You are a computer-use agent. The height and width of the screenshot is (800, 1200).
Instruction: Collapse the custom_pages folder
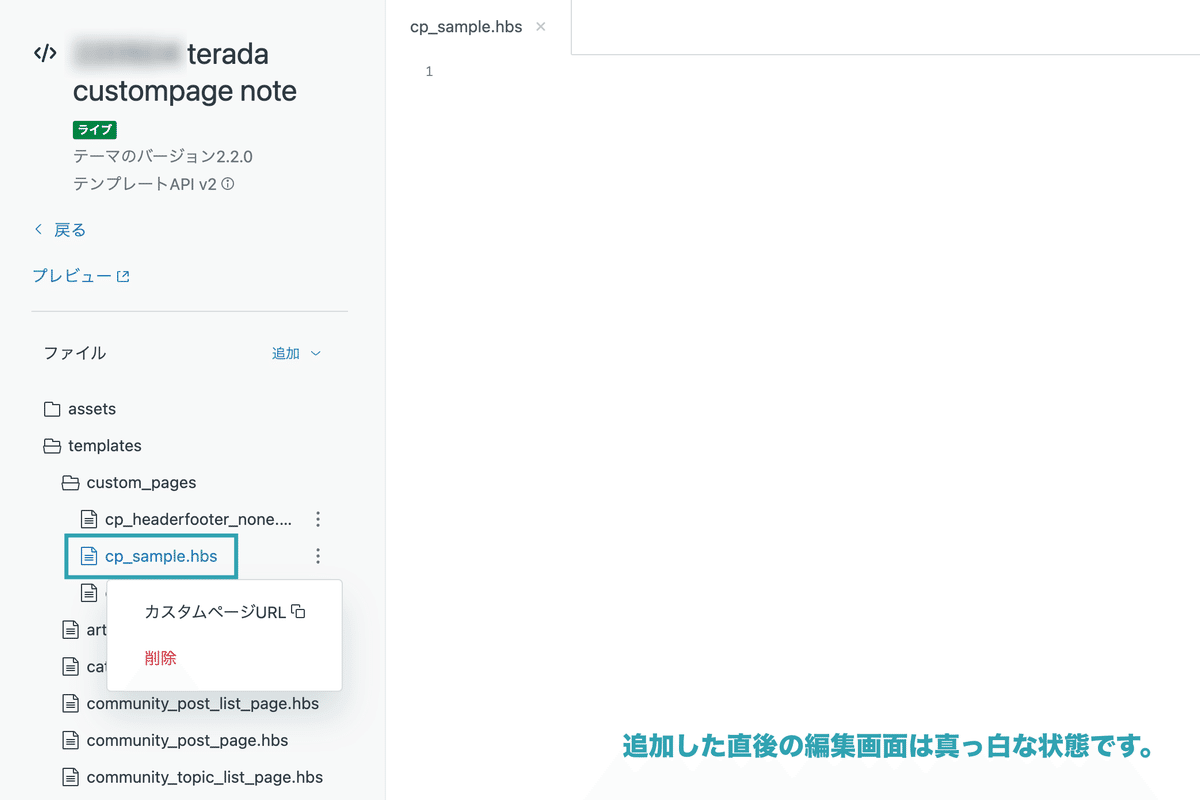point(129,483)
